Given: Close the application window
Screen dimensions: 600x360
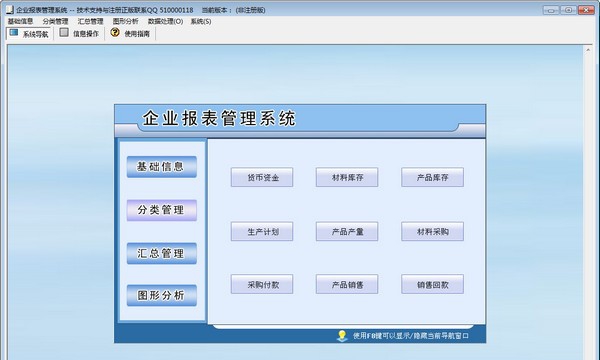Looking at the screenshot, I should pyautogui.click(x=586, y=10).
